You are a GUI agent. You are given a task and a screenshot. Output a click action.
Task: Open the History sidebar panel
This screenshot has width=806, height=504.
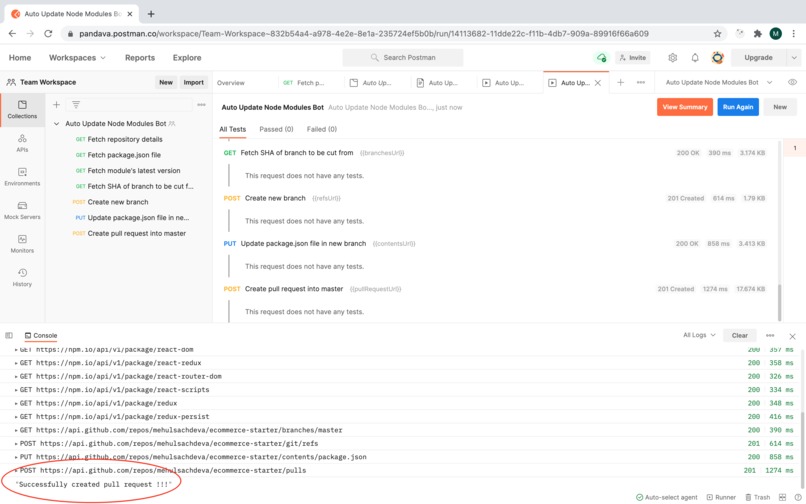pyautogui.click(x=22, y=277)
